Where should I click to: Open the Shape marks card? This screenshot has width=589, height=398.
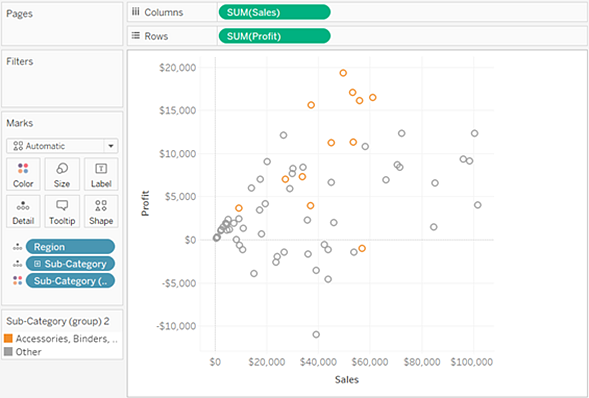point(101,211)
